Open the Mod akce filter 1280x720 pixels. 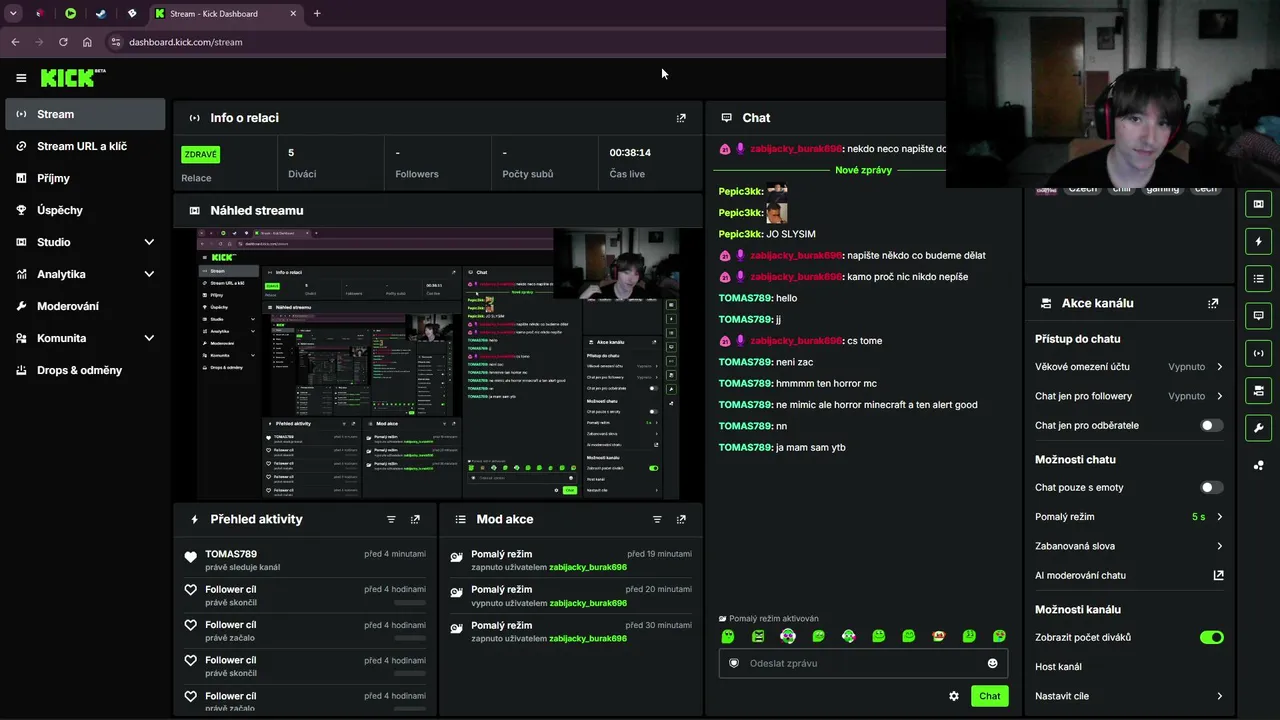click(x=657, y=519)
